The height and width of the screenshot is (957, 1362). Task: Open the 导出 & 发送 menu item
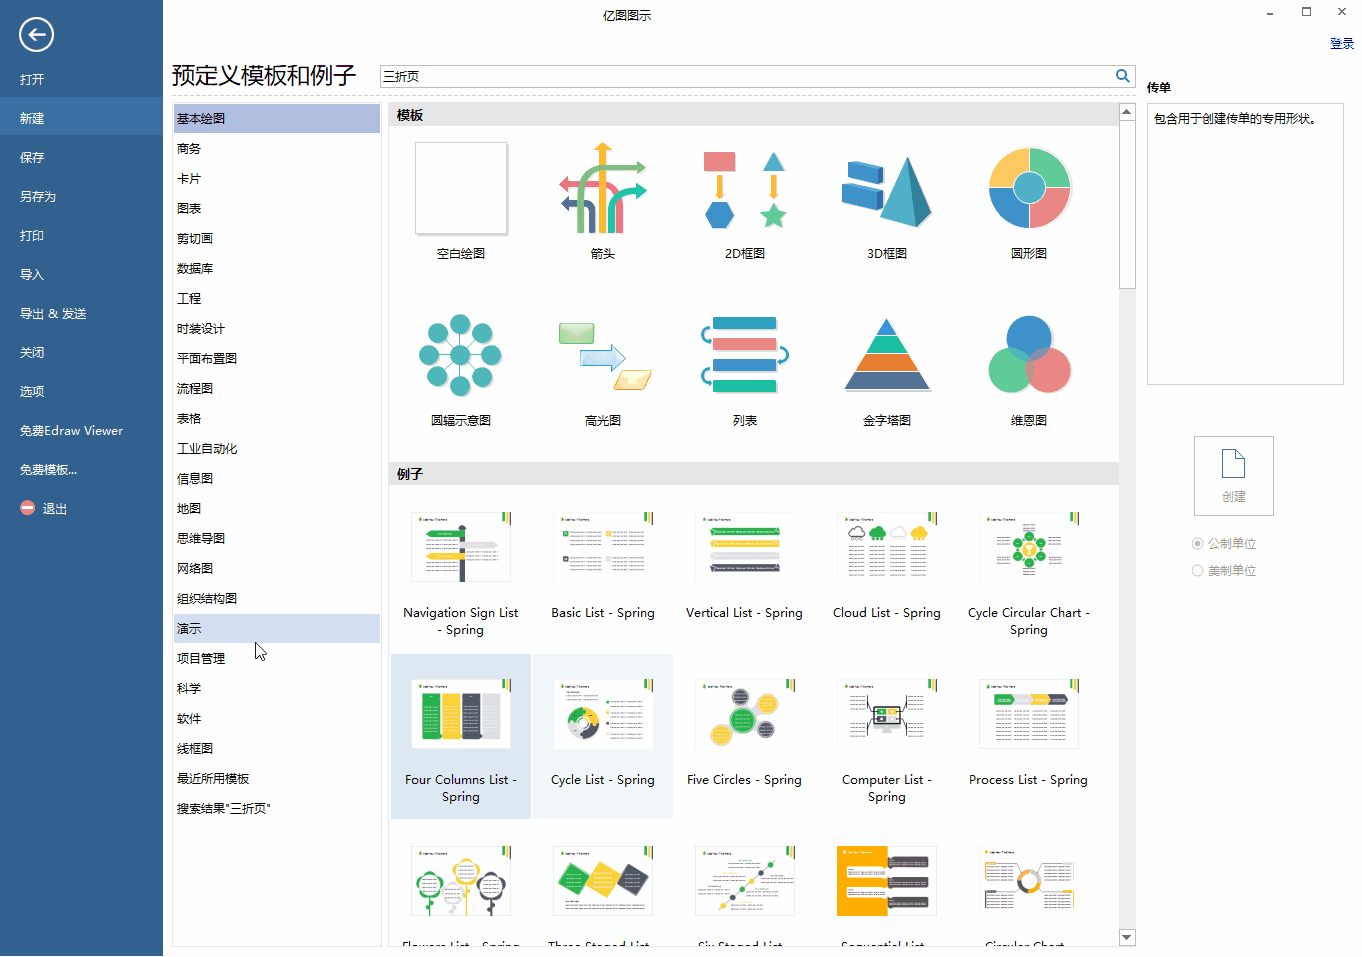pyautogui.click(x=53, y=314)
